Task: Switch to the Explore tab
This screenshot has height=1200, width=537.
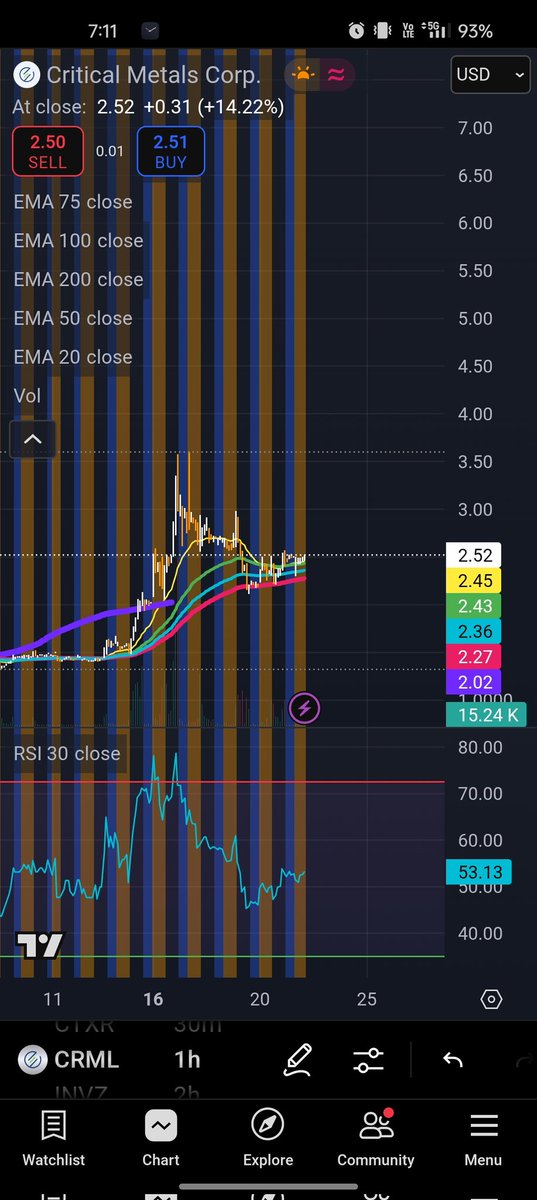Action: click(268, 1140)
